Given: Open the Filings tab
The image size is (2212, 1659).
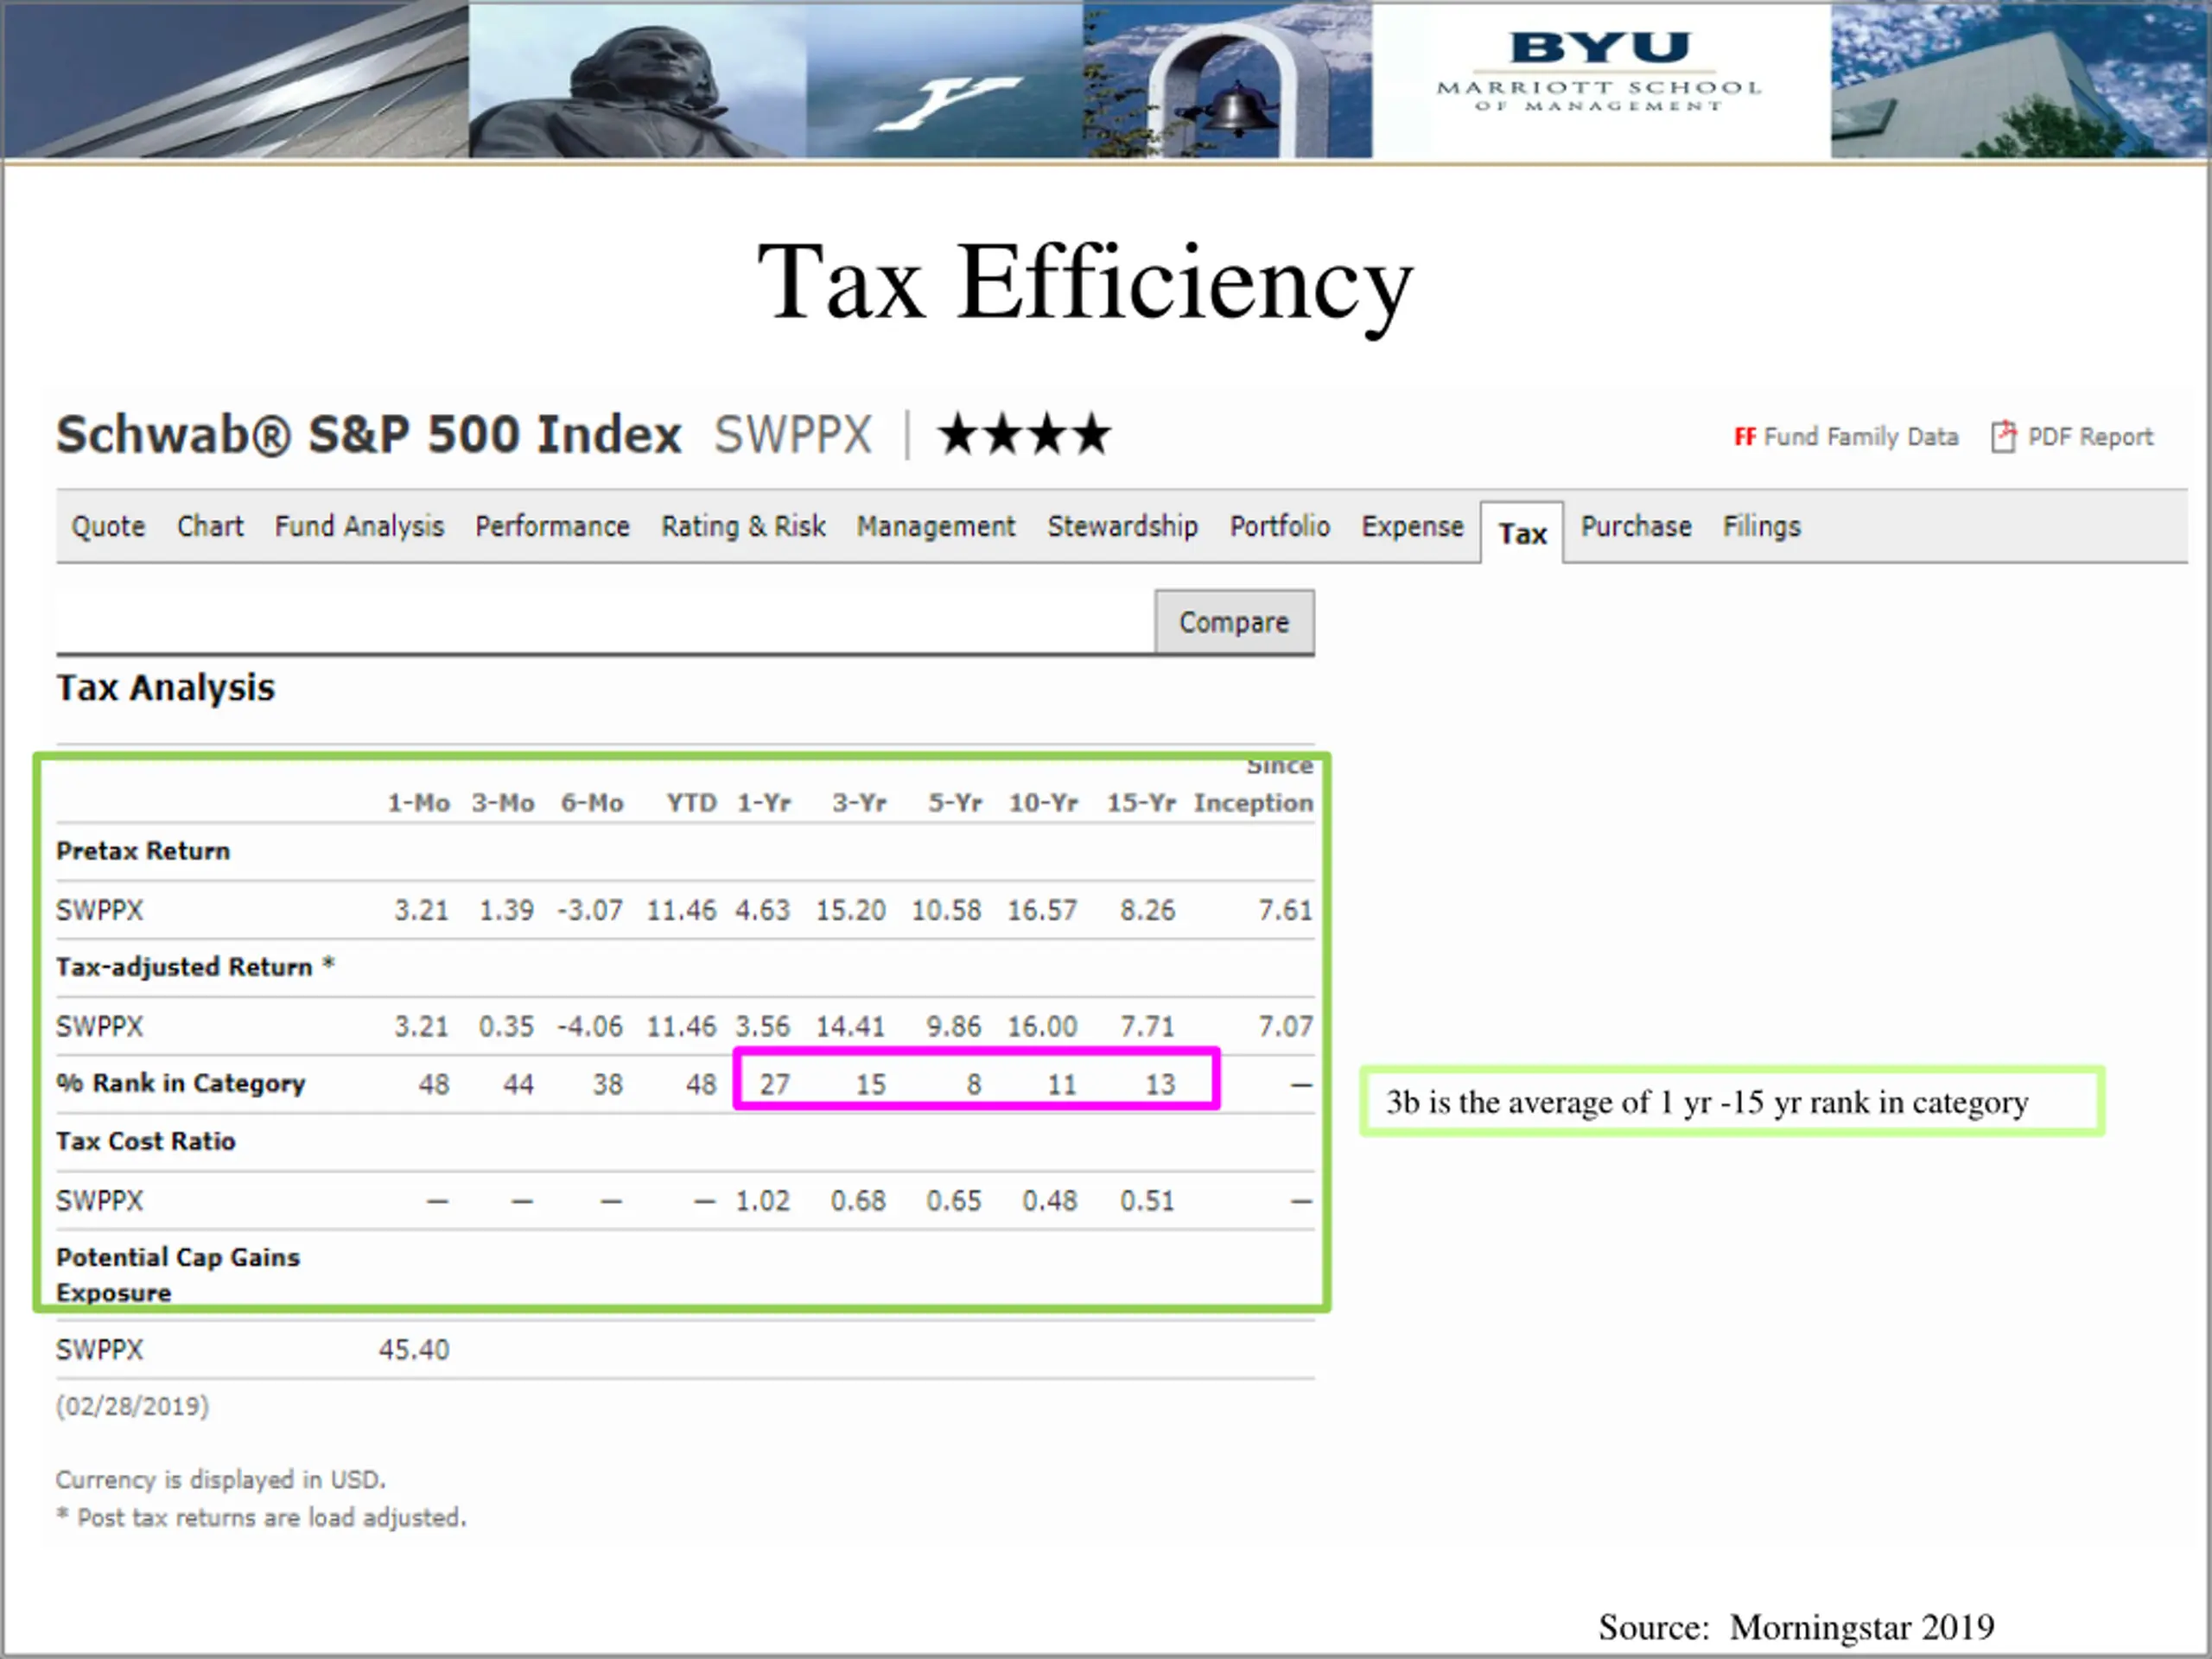Looking at the screenshot, I should pos(1761,527).
